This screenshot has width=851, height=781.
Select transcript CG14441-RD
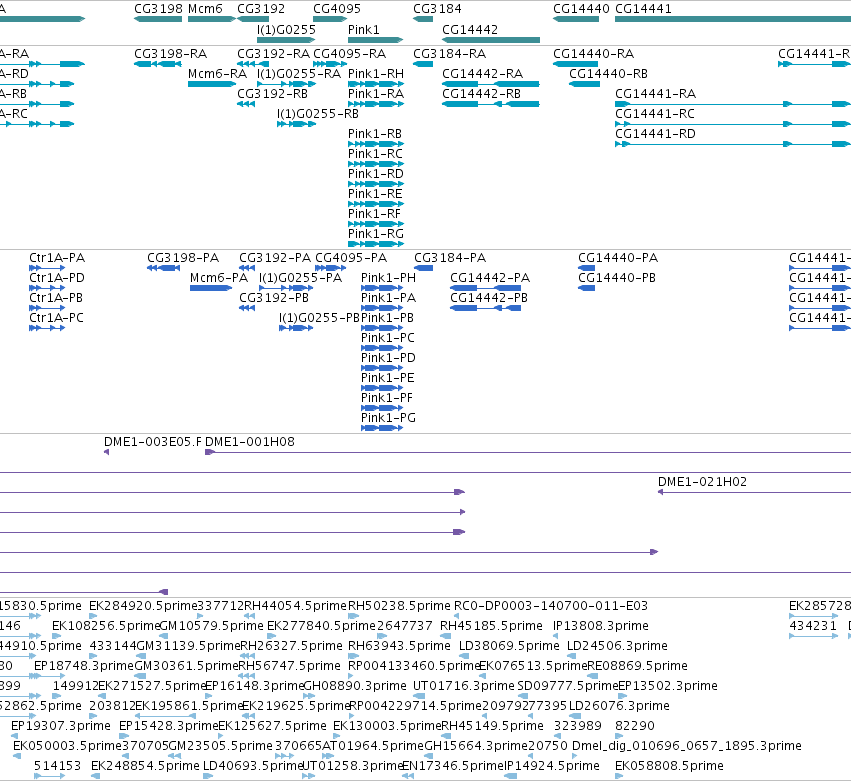733,144
